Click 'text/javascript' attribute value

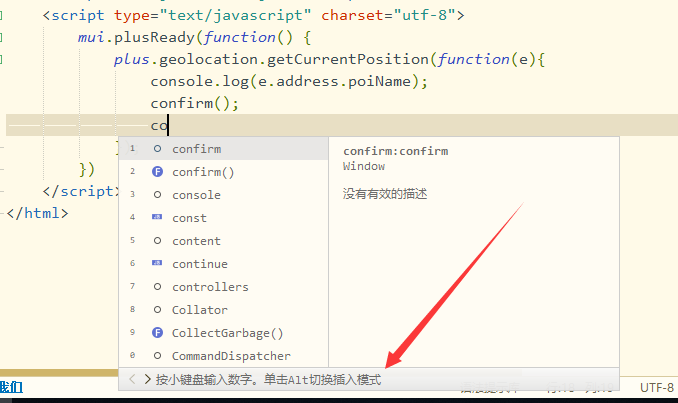pos(235,16)
